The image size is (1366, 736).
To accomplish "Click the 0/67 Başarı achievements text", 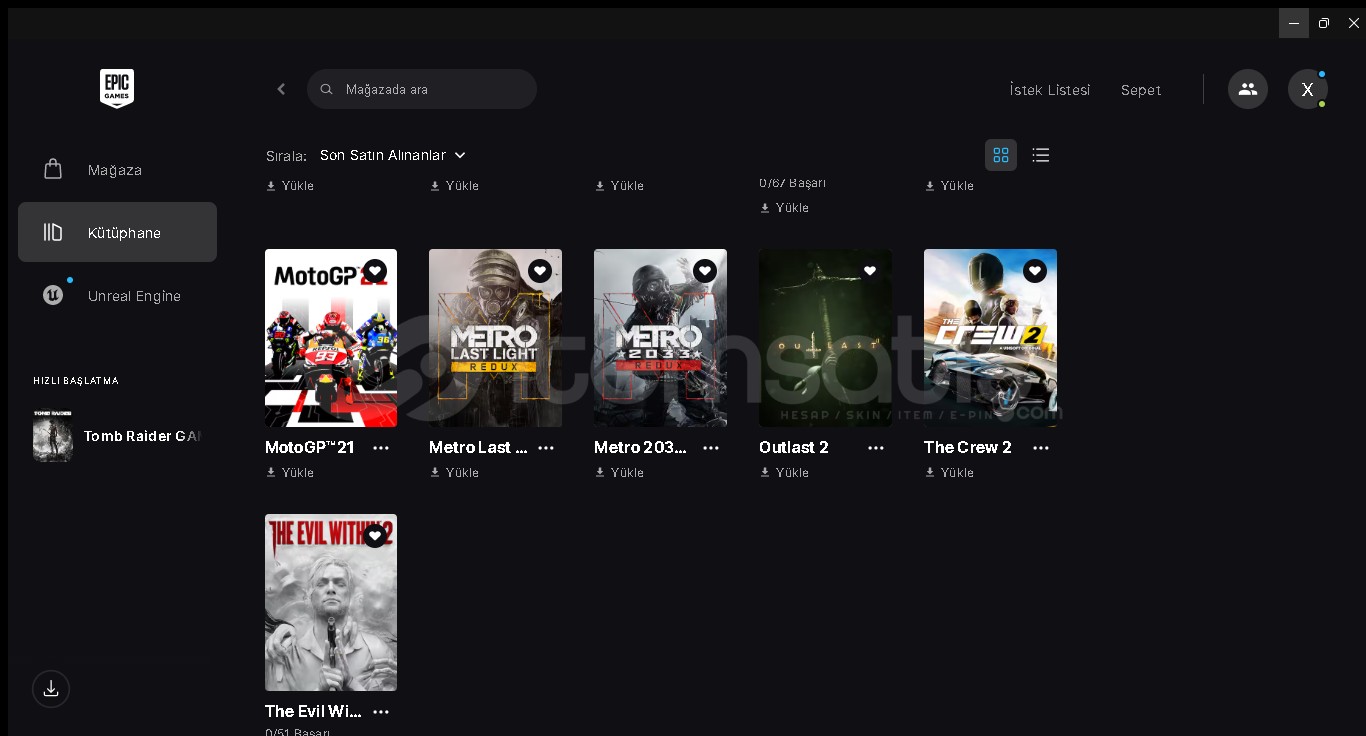I will point(793,183).
